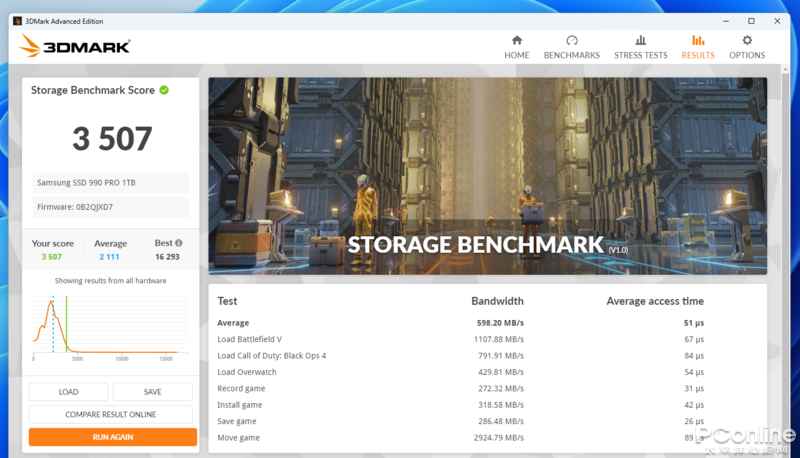Open the Stress Tests chart icon
Image resolution: width=800 pixels, height=458 pixels.
[x=640, y=40]
